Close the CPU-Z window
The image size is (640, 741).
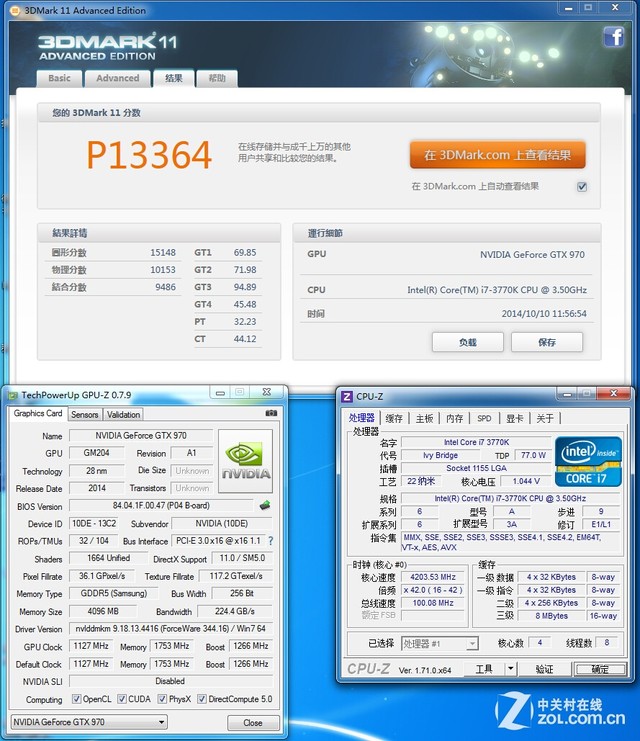click(614, 393)
